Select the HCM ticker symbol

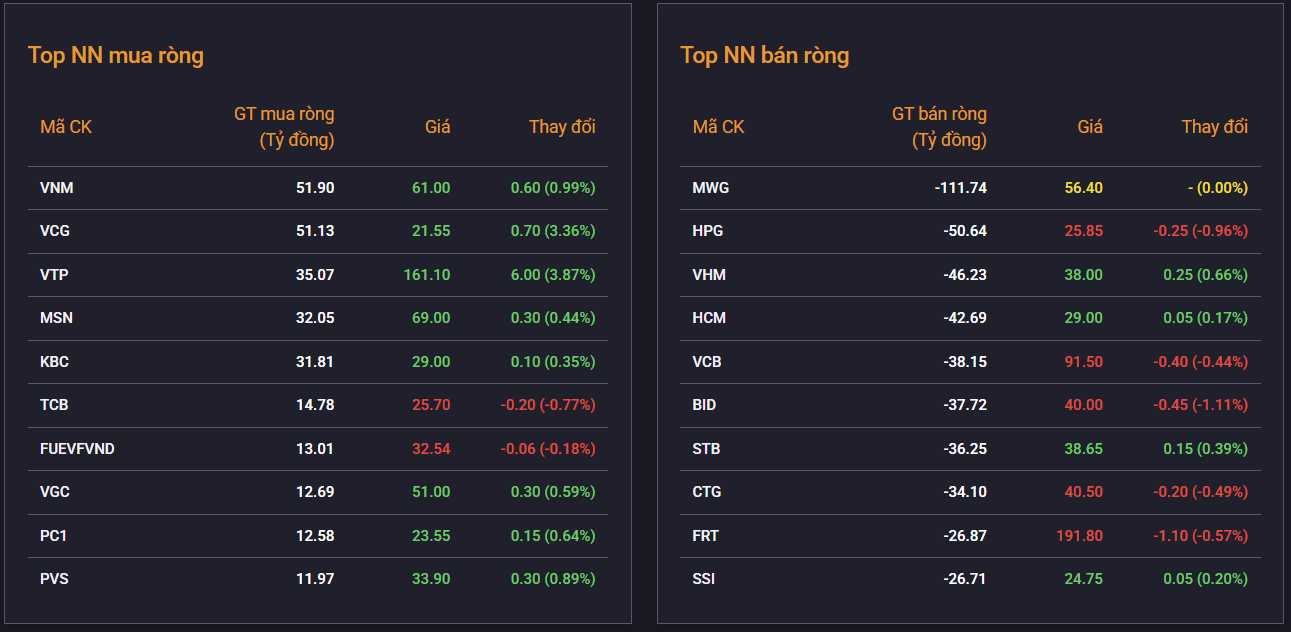(x=710, y=318)
